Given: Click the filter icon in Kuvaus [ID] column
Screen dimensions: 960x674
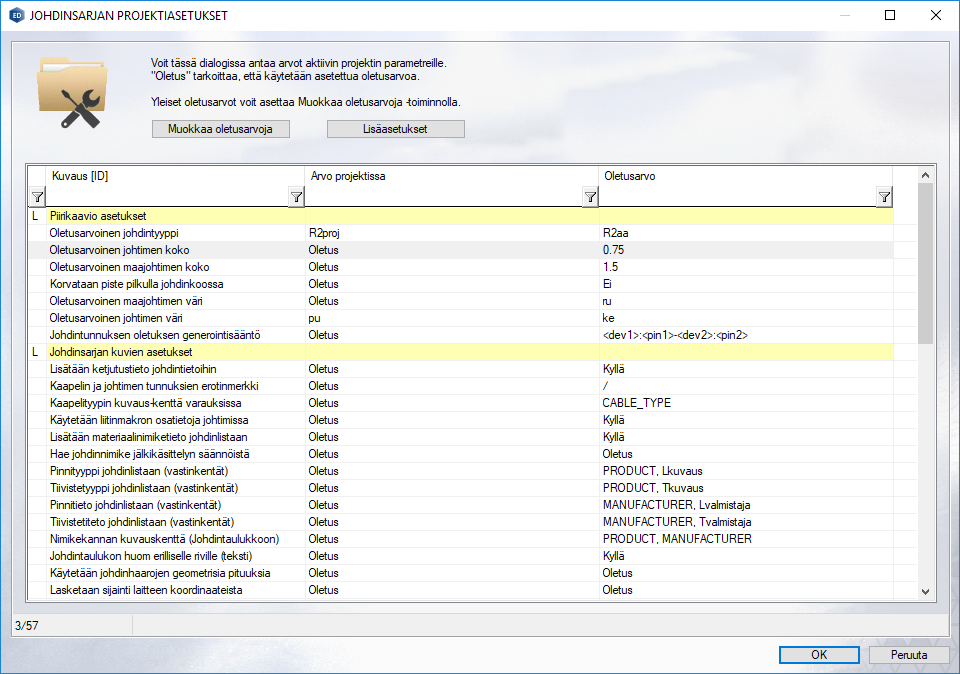Looking at the screenshot, I should 296,197.
